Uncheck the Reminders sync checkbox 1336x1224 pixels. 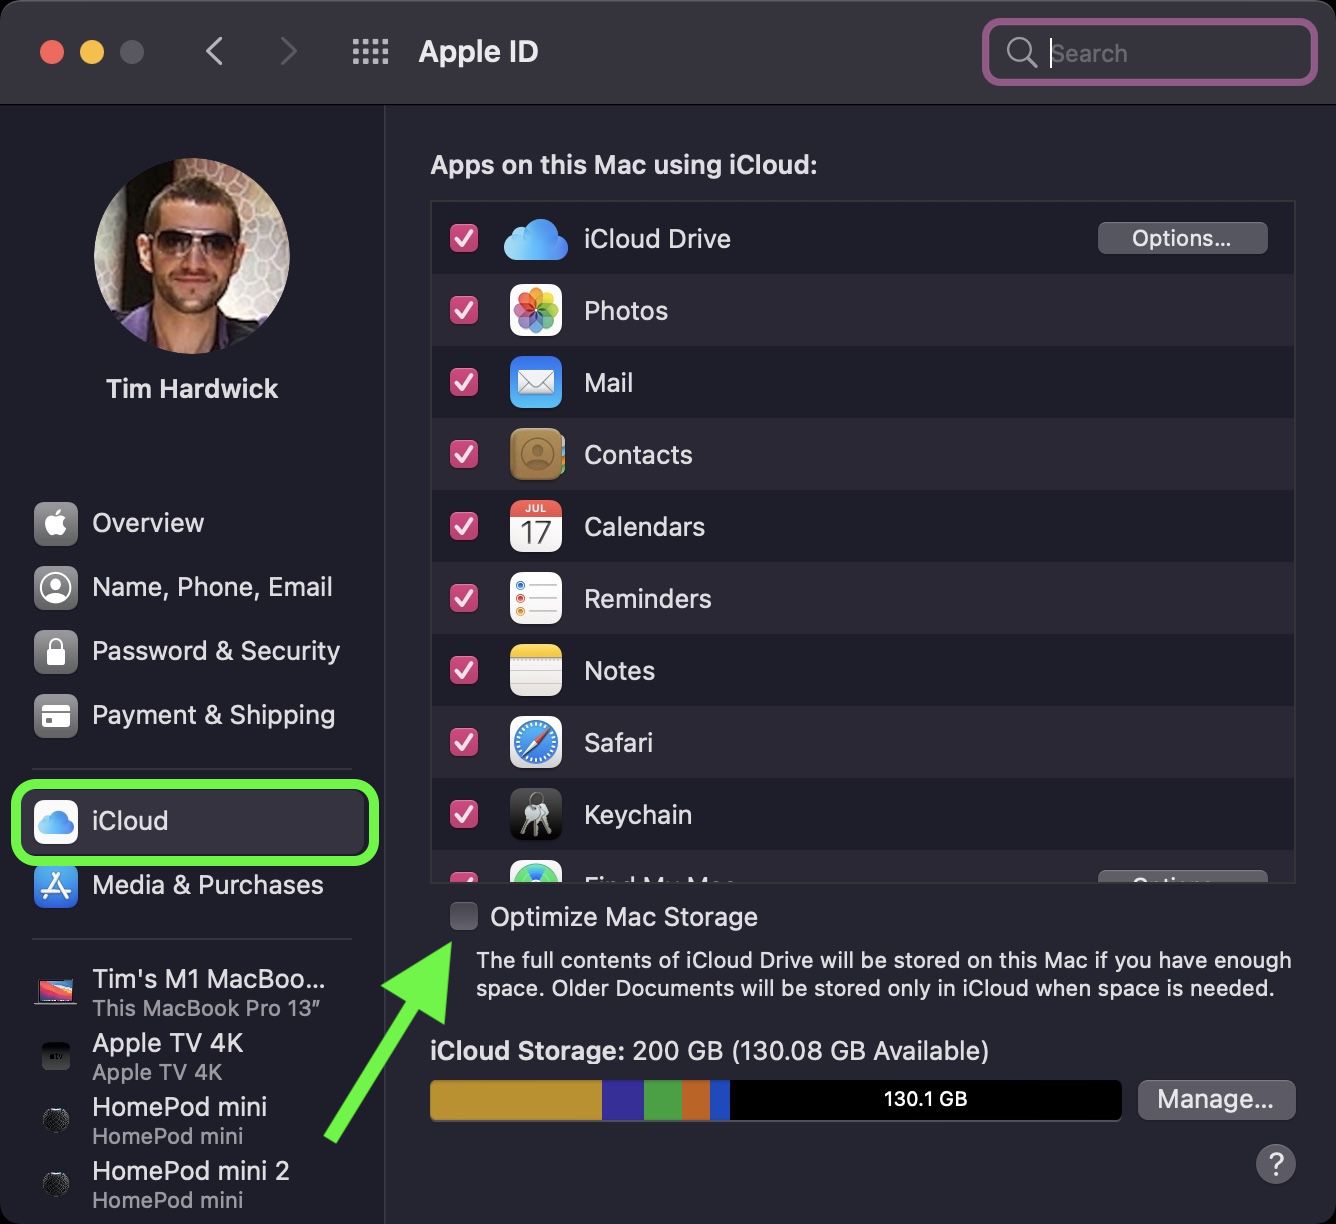coord(463,598)
